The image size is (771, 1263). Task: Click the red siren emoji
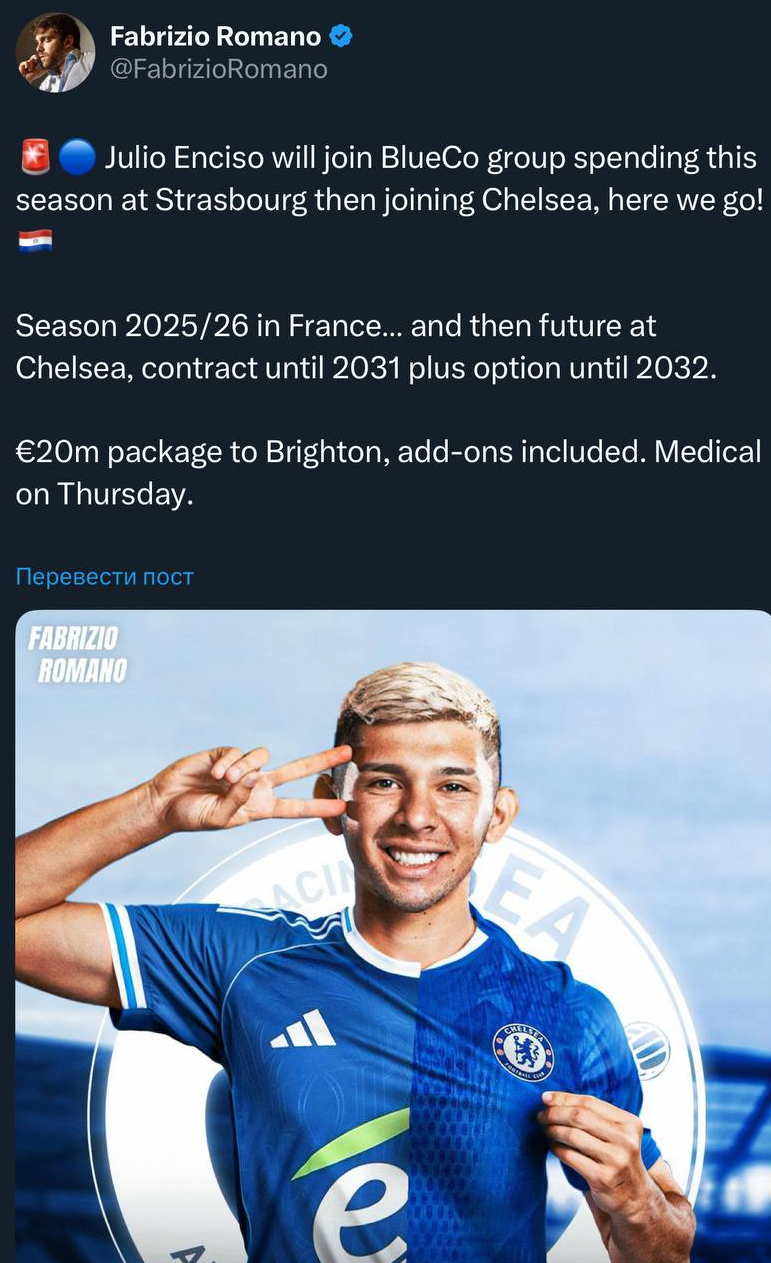pos(36,157)
